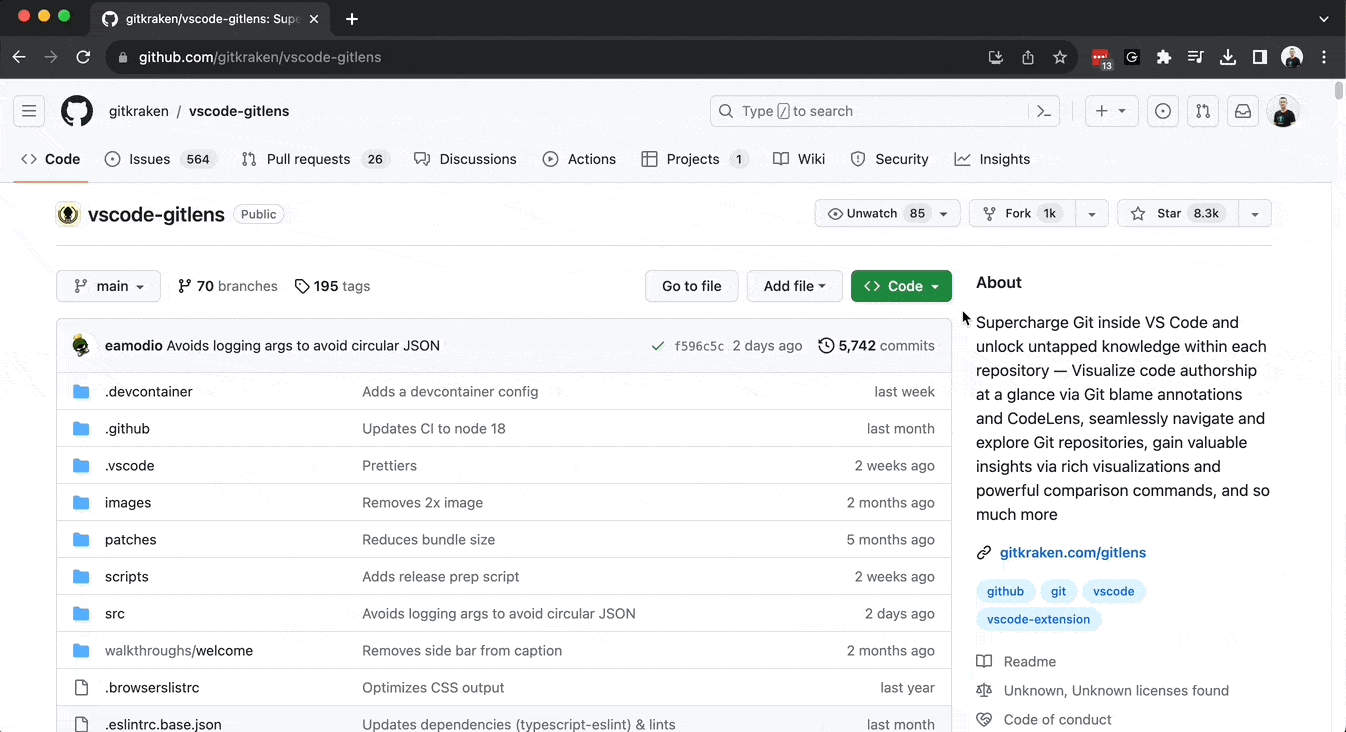Screen dimensions: 1346x732
Task: Click the Go to file button
Action: 692,286
